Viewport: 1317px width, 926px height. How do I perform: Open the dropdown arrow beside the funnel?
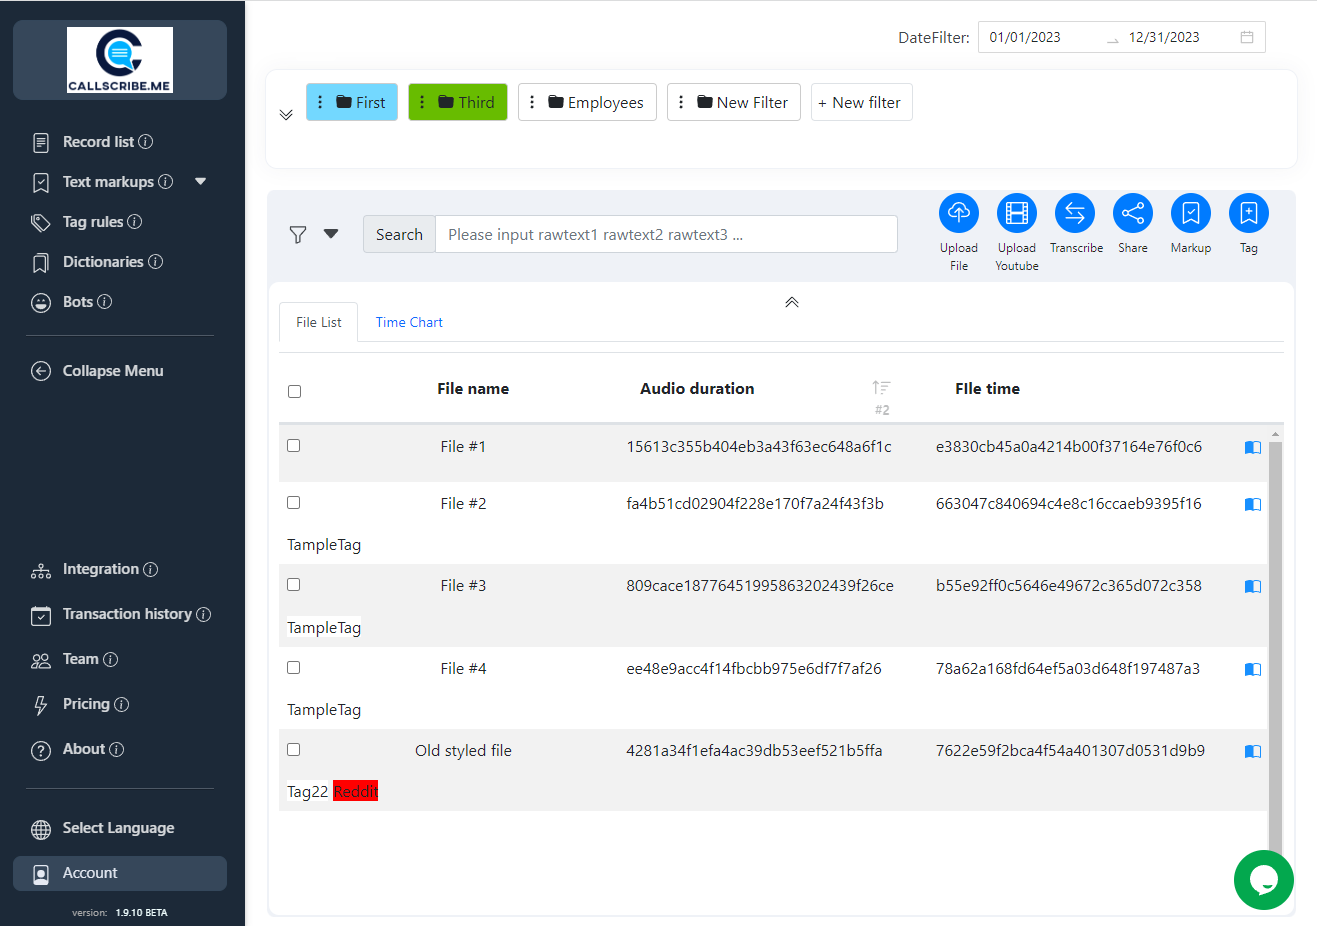coord(331,234)
